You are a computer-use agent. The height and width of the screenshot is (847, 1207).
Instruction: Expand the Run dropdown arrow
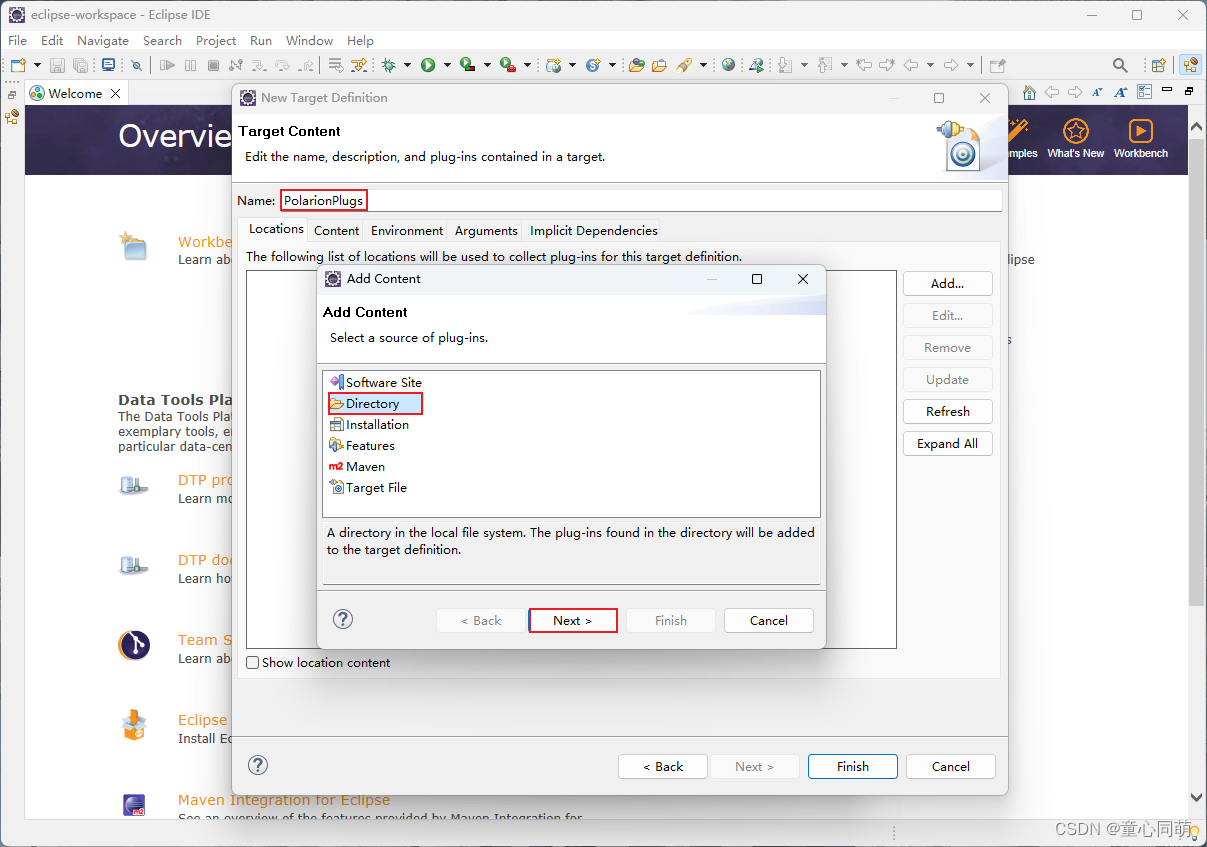[x=447, y=65]
